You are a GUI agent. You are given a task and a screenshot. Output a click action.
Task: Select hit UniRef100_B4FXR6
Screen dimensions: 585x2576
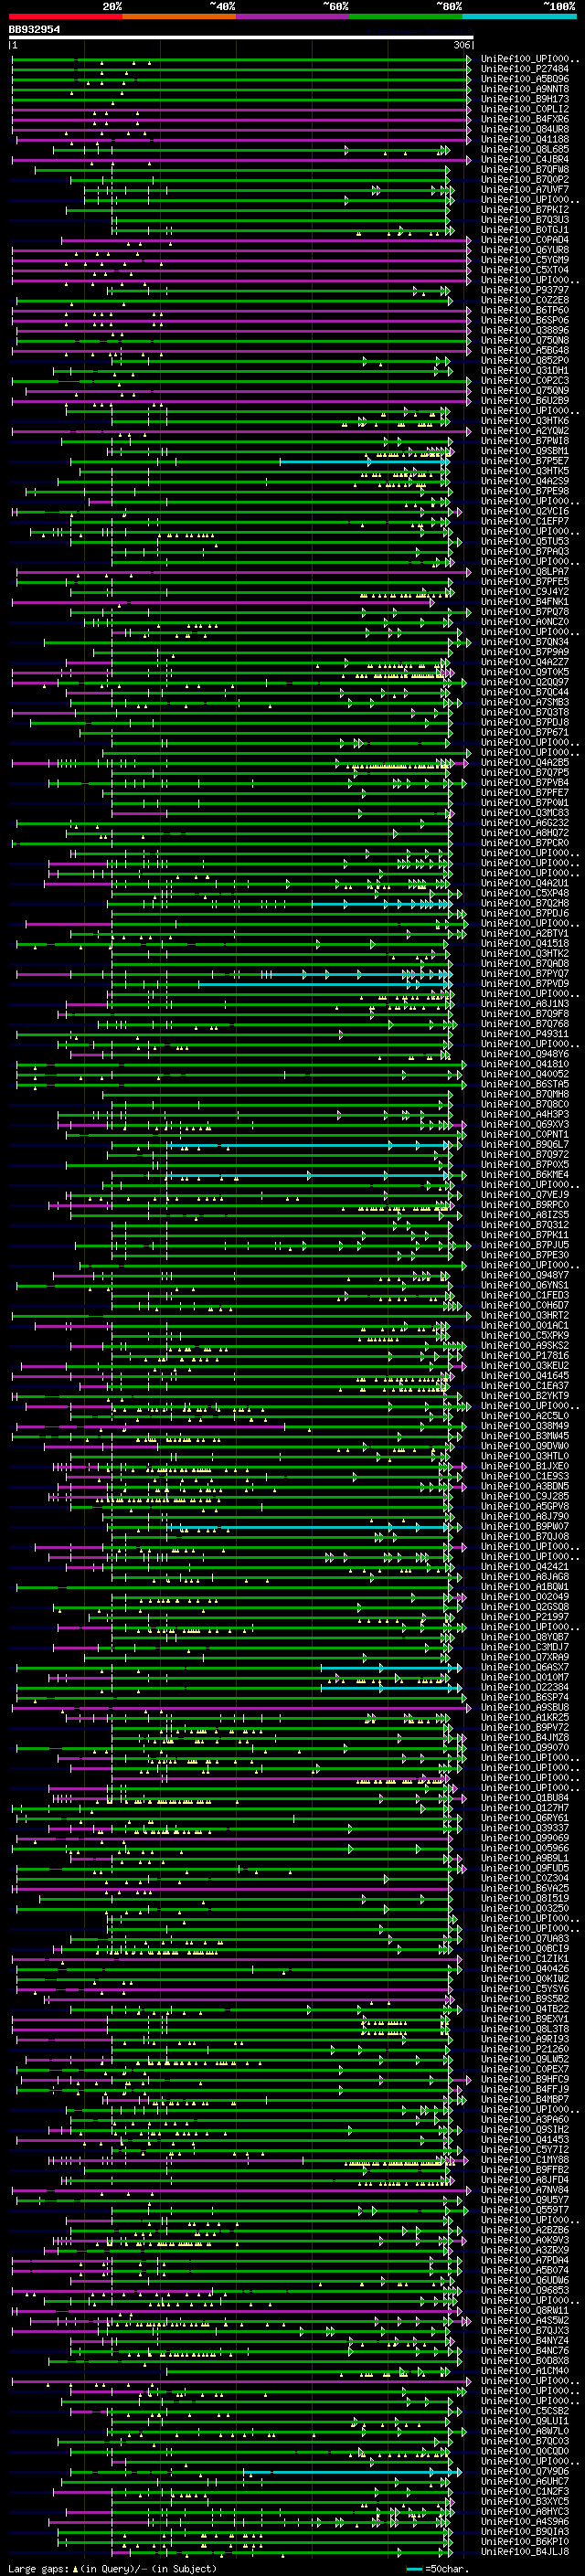click(525, 120)
